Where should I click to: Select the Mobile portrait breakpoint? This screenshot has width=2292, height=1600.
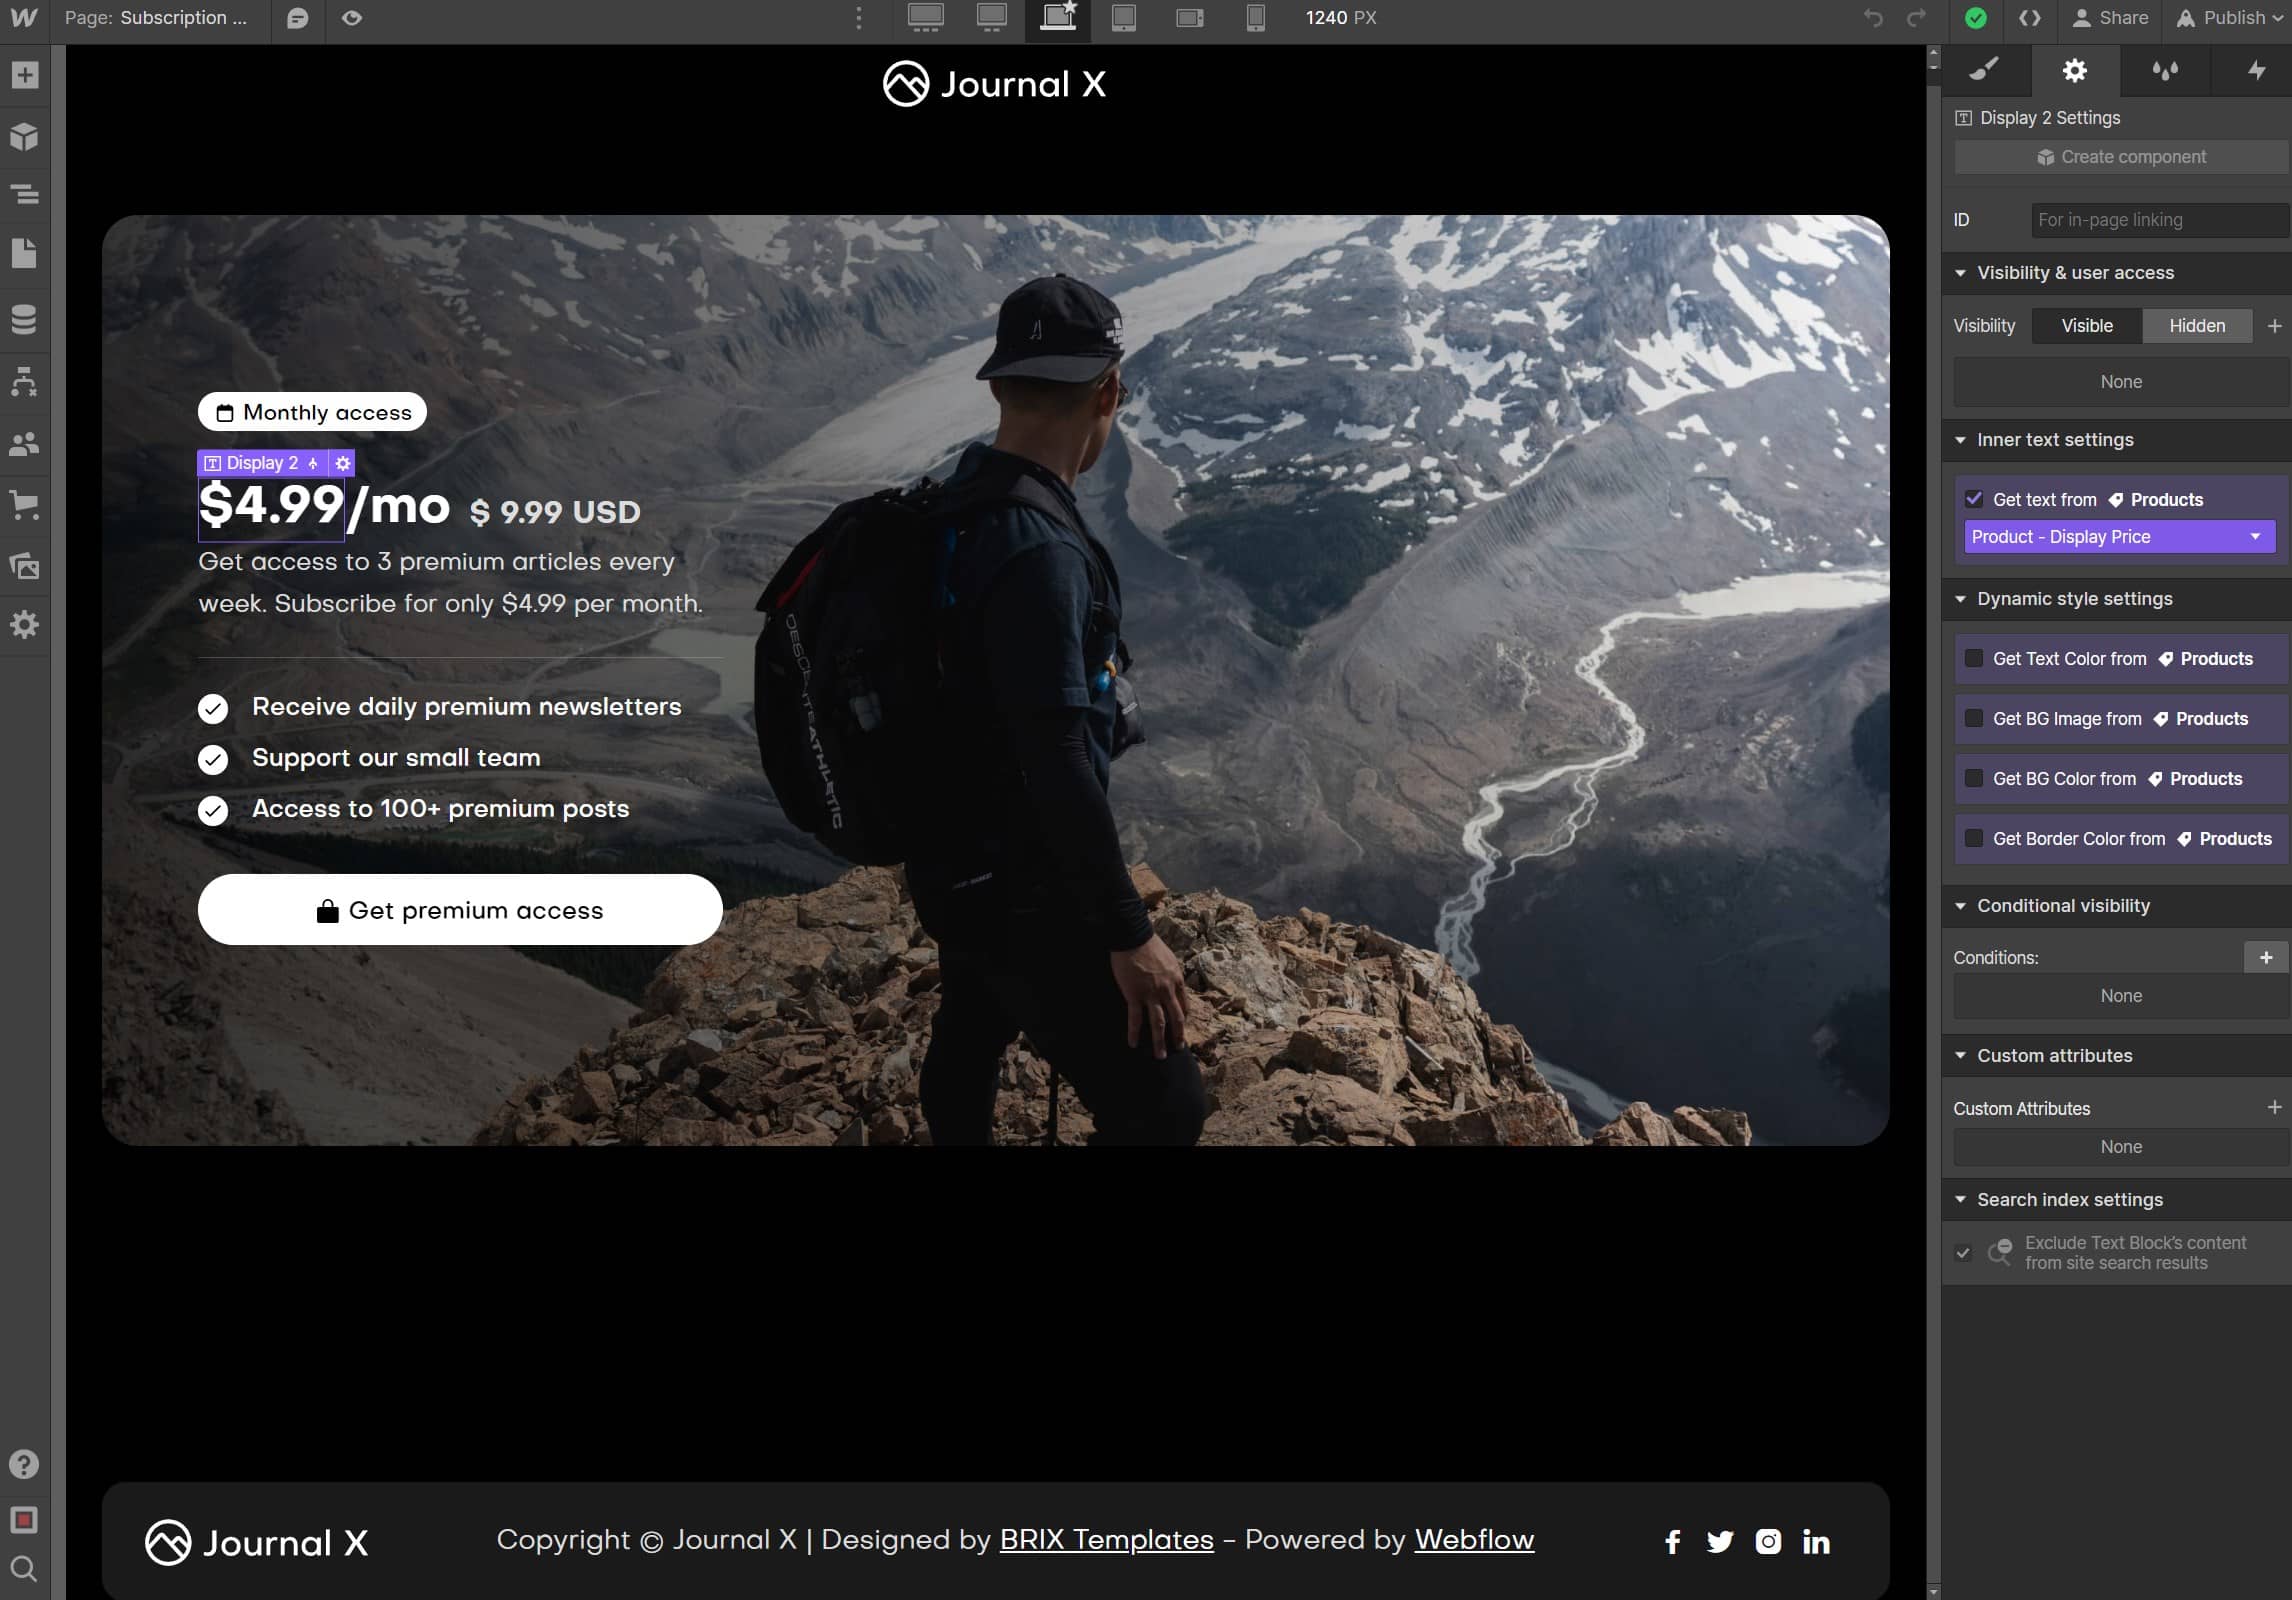pos(1255,18)
